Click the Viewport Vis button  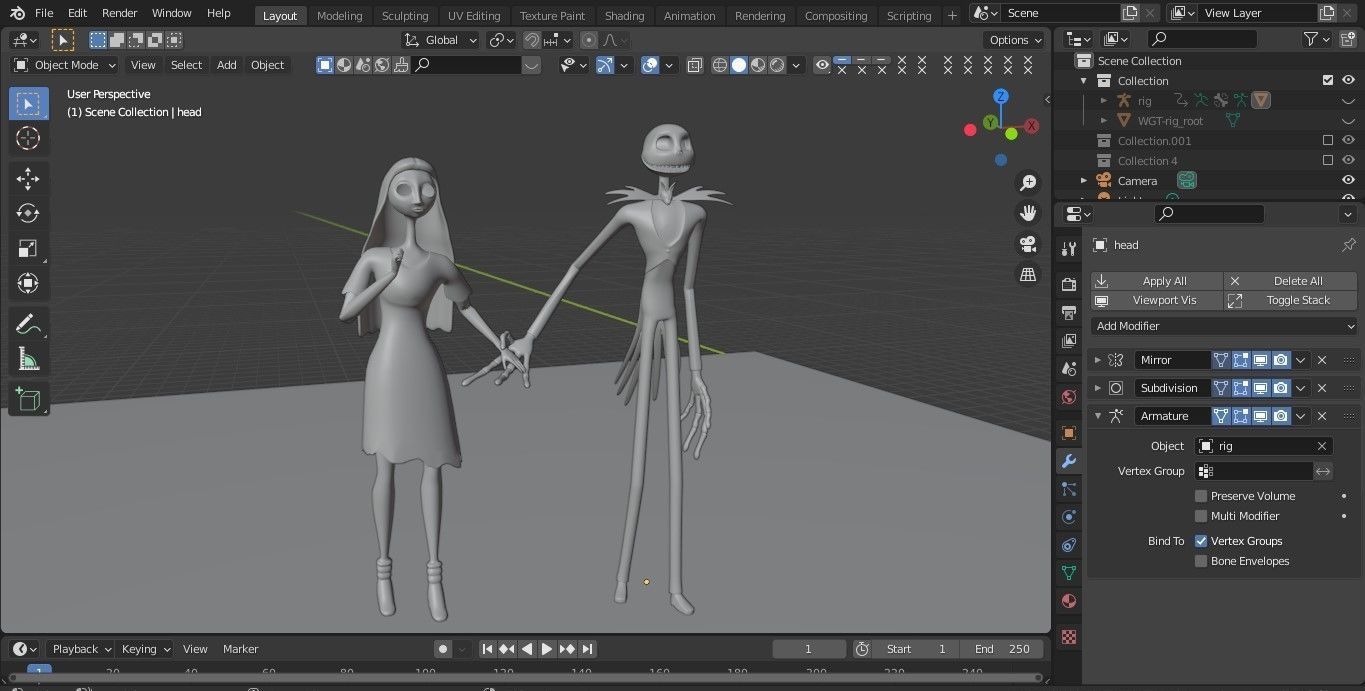pyautogui.click(x=1157, y=300)
